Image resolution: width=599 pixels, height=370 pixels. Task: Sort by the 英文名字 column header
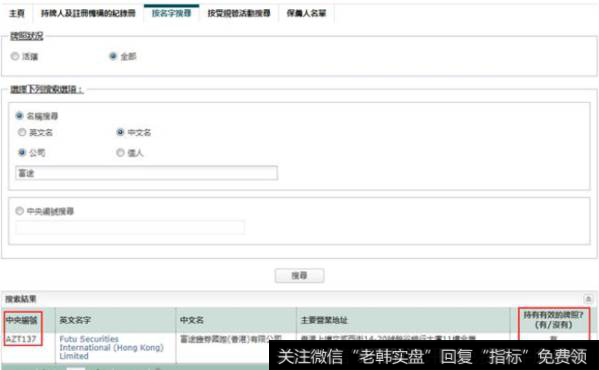click(75, 320)
